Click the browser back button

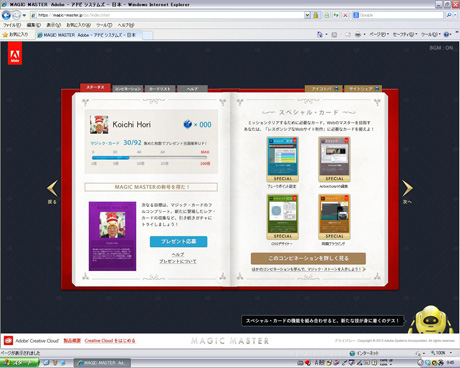6,15
